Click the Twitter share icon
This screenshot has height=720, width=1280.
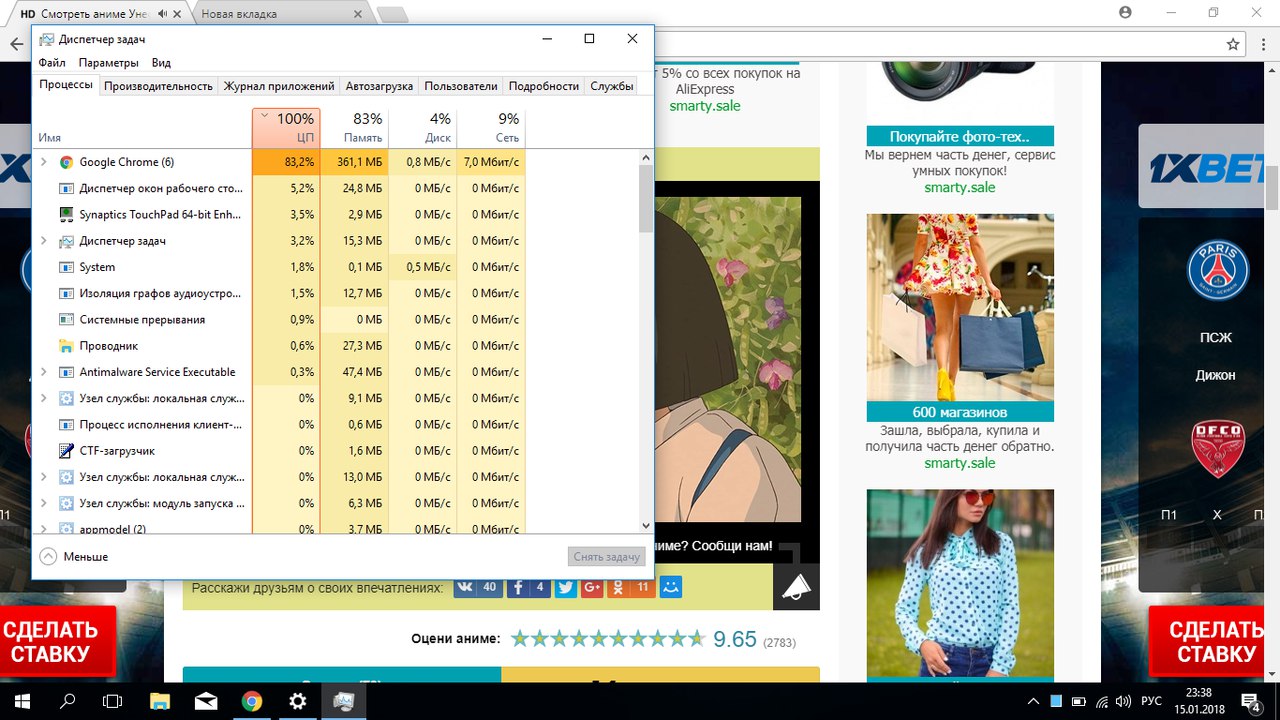tap(566, 587)
